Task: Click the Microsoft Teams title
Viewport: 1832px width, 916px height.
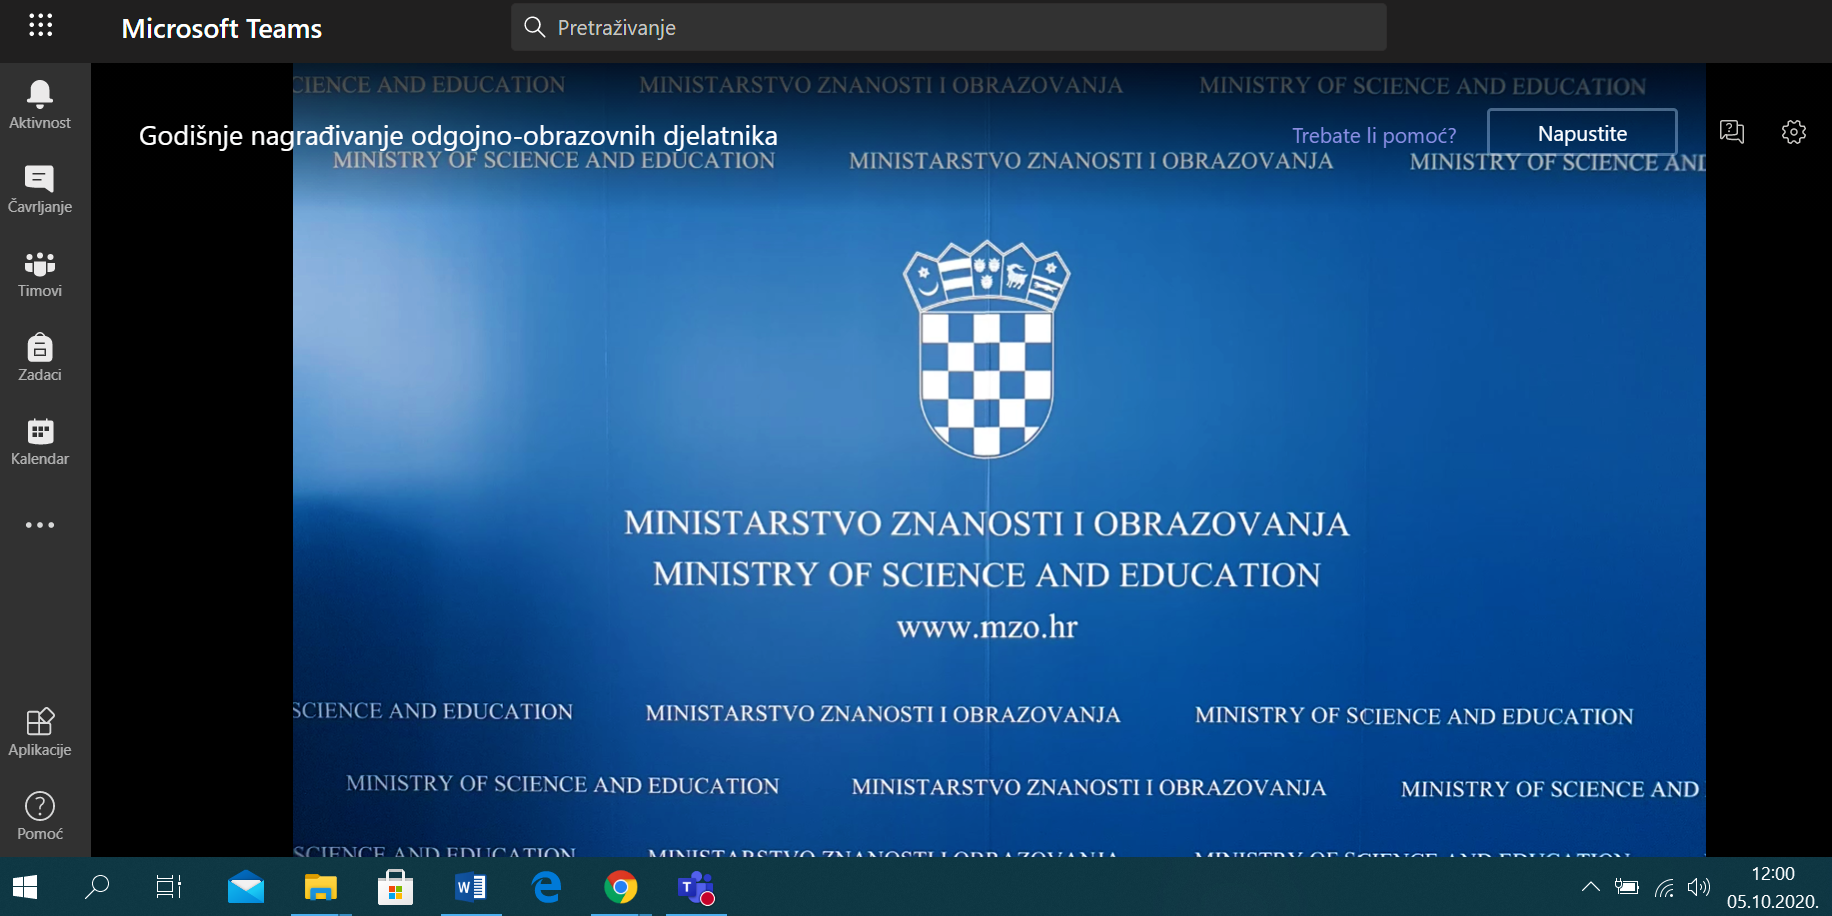Action: click(x=222, y=28)
